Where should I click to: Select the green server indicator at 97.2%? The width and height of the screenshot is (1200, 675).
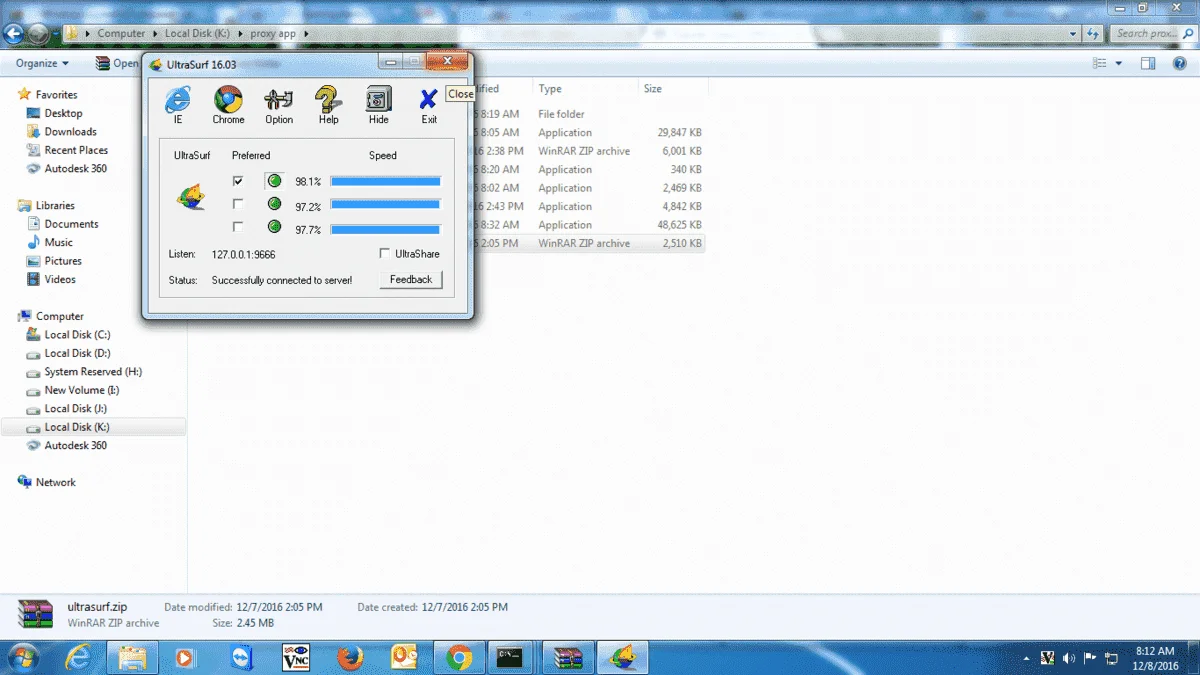pyautogui.click(x=274, y=204)
